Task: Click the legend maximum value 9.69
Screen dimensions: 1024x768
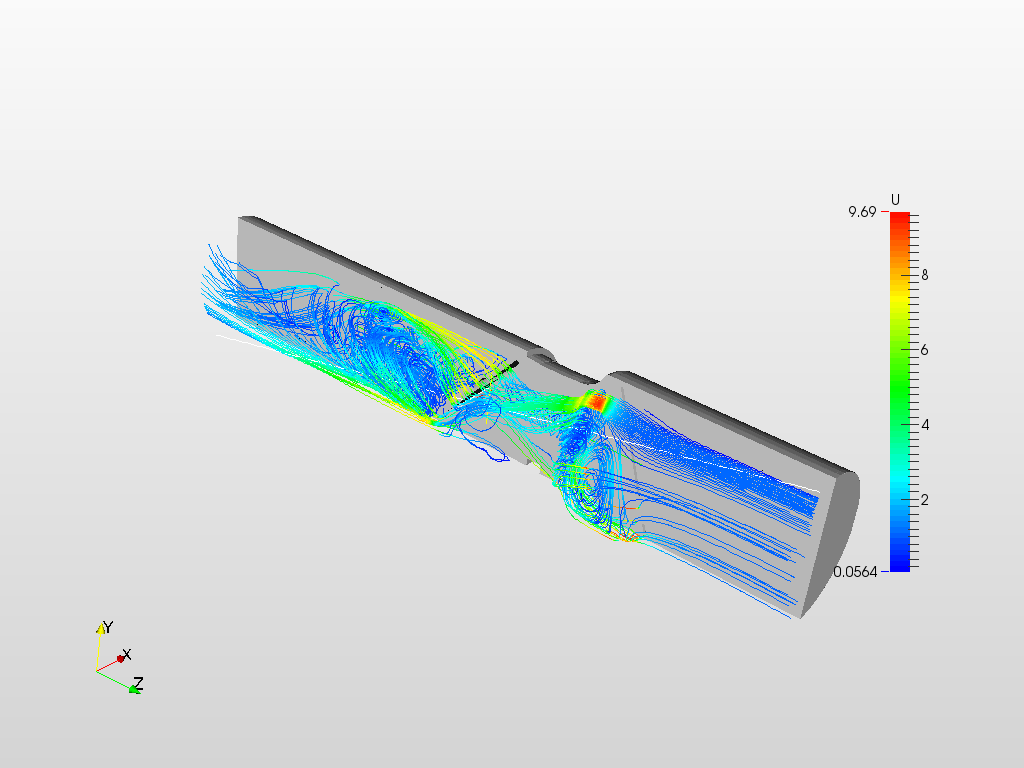Action: (862, 212)
